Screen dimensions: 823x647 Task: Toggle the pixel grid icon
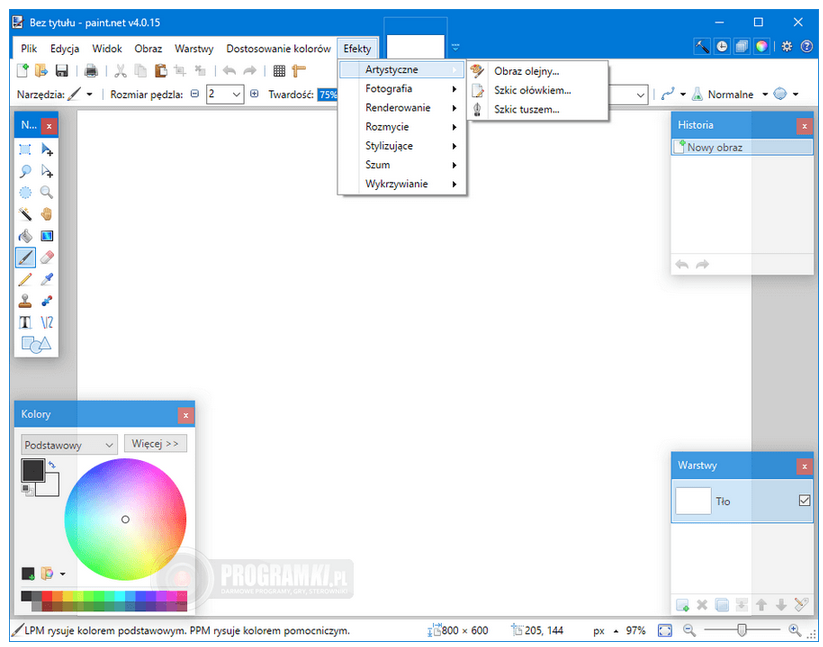(x=279, y=70)
